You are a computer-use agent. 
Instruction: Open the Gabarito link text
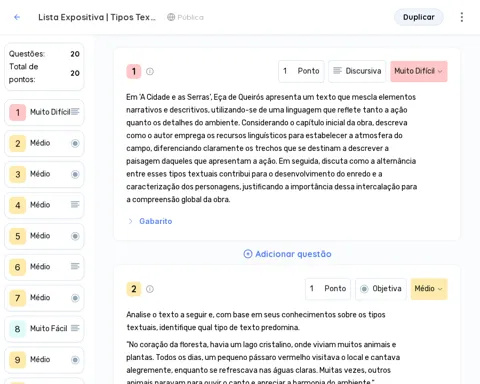coord(156,221)
